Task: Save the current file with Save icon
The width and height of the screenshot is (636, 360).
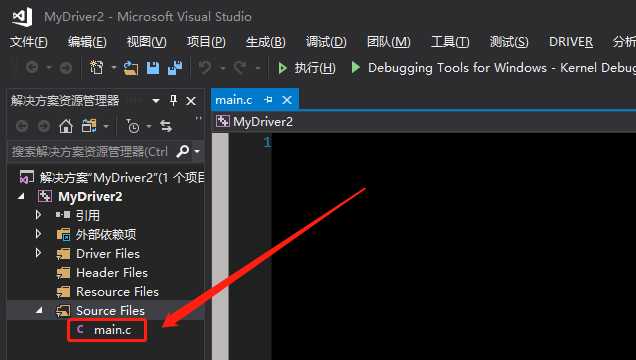Action: [x=153, y=68]
